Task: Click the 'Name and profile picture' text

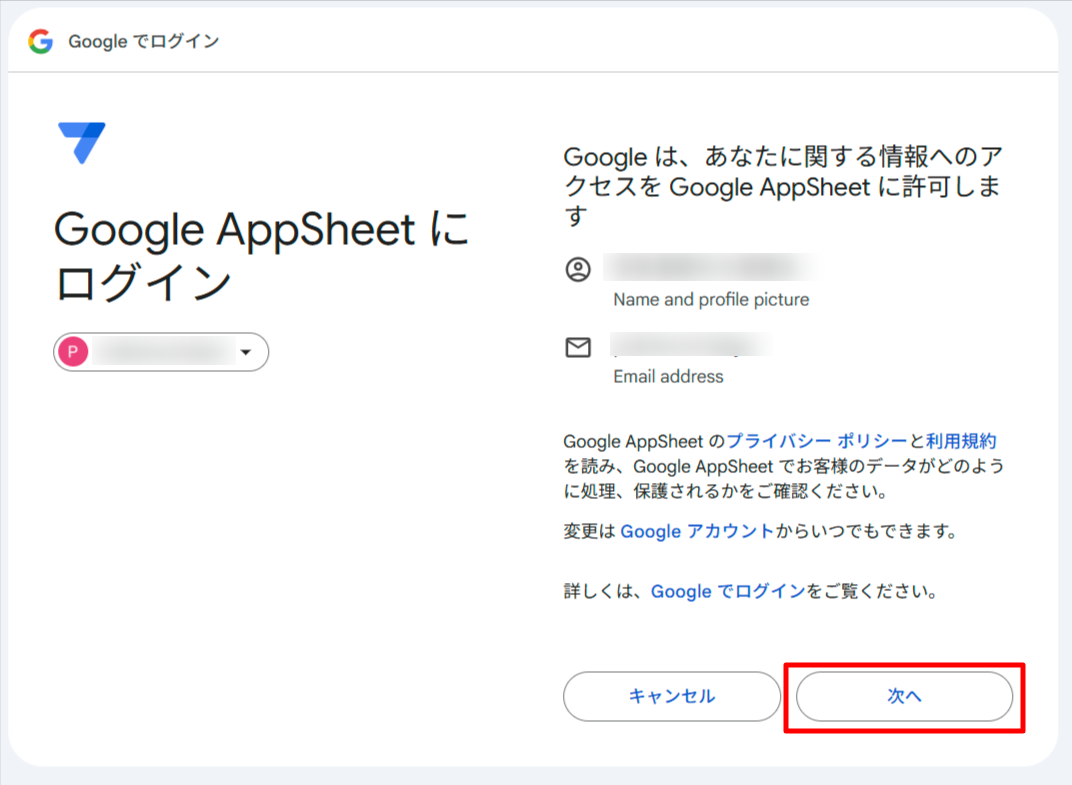Action: 711,300
